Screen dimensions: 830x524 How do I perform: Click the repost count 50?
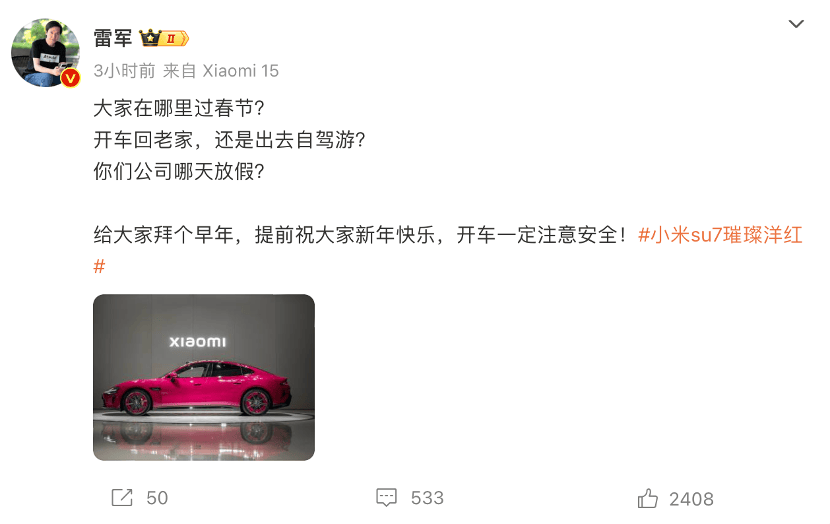pos(157,498)
